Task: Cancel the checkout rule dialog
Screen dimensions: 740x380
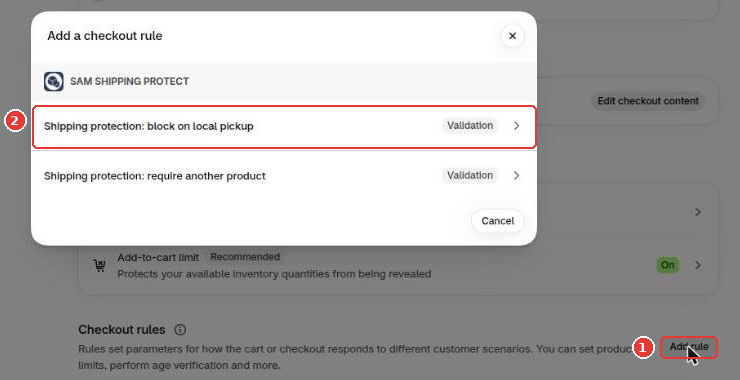Action: click(497, 221)
